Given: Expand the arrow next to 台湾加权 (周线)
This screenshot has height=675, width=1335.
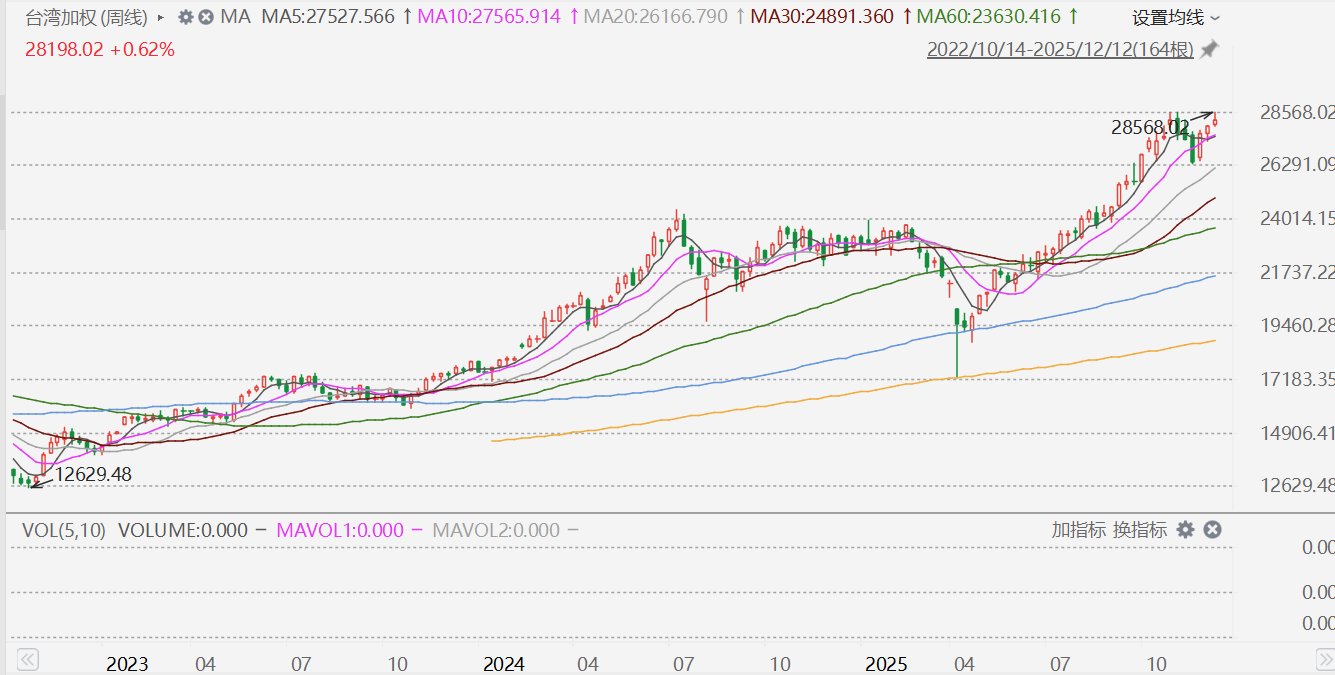Looking at the screenshot, I should 162,17.
